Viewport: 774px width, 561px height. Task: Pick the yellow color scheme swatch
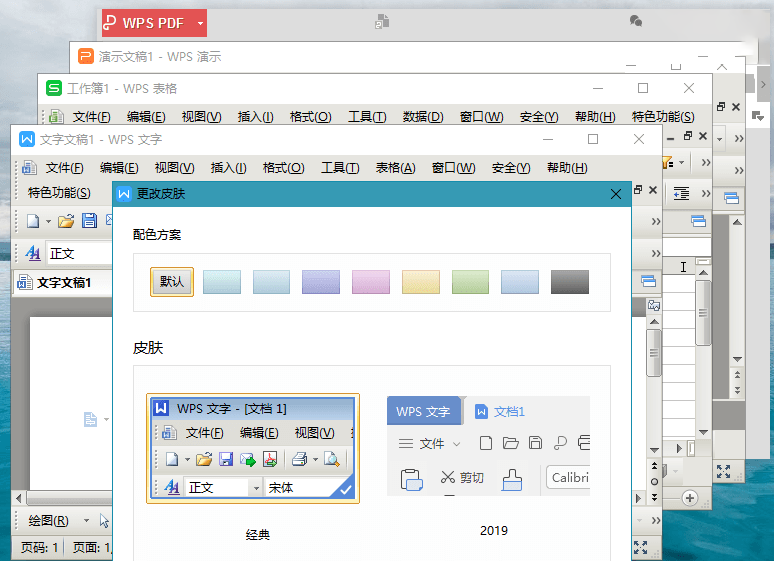click(421, 282)
